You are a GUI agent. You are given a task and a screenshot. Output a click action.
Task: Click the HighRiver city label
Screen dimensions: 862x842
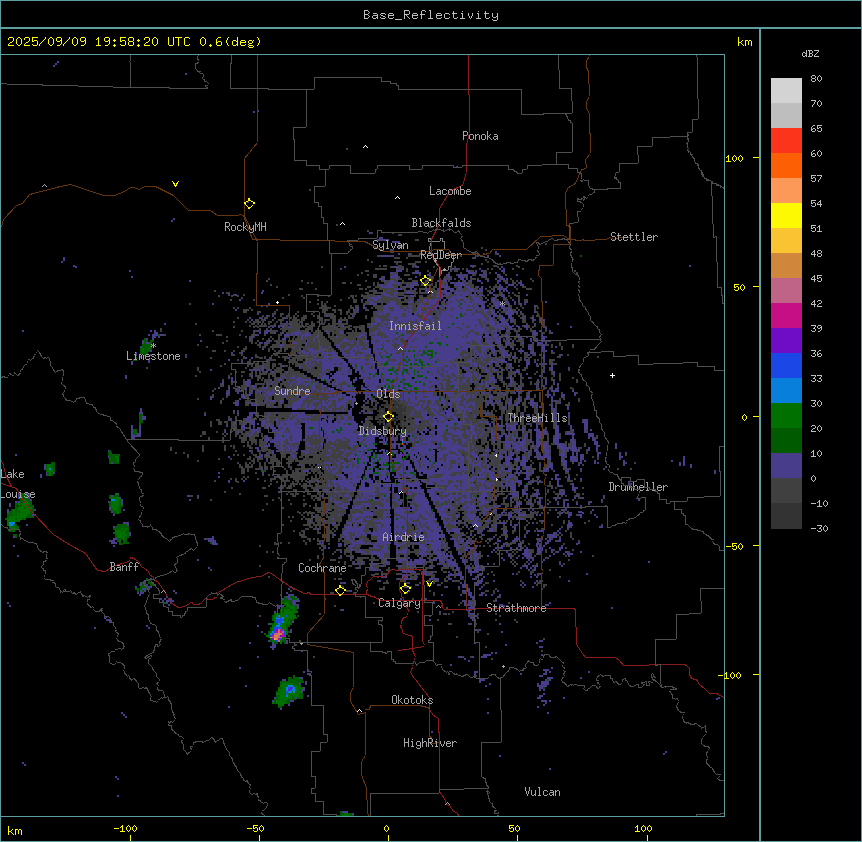pos(430,743)
